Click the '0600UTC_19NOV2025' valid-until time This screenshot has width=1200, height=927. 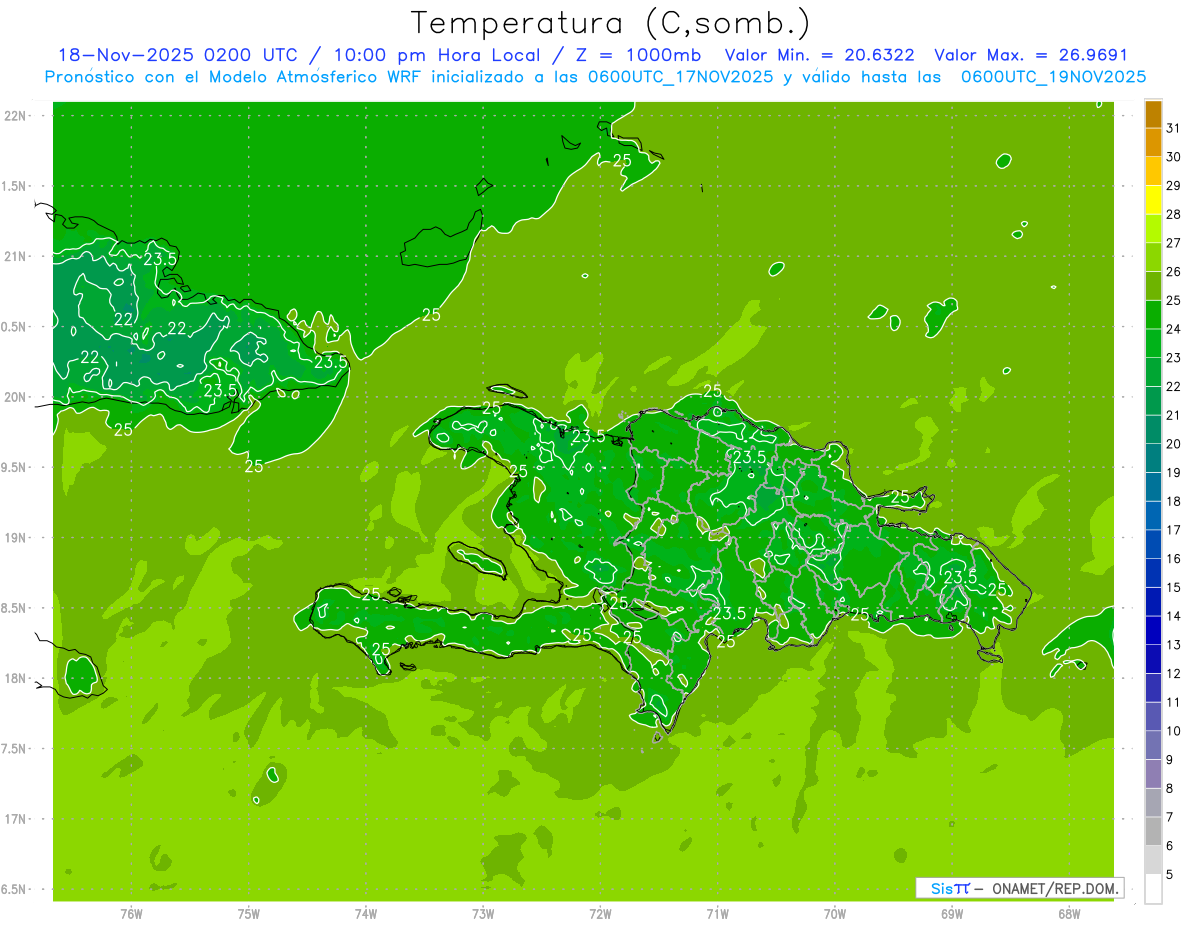[1053, 77]
